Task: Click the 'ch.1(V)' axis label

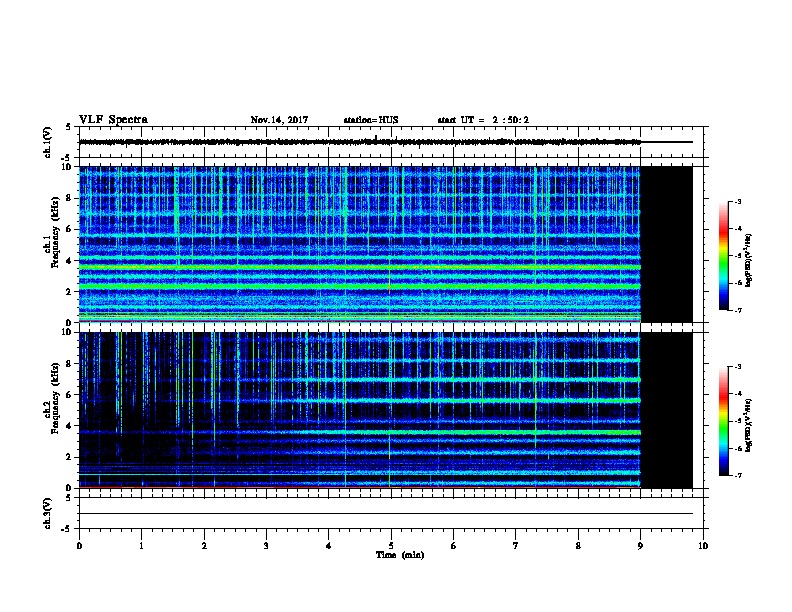Action: pyautogui.click(x=47, y=142)
